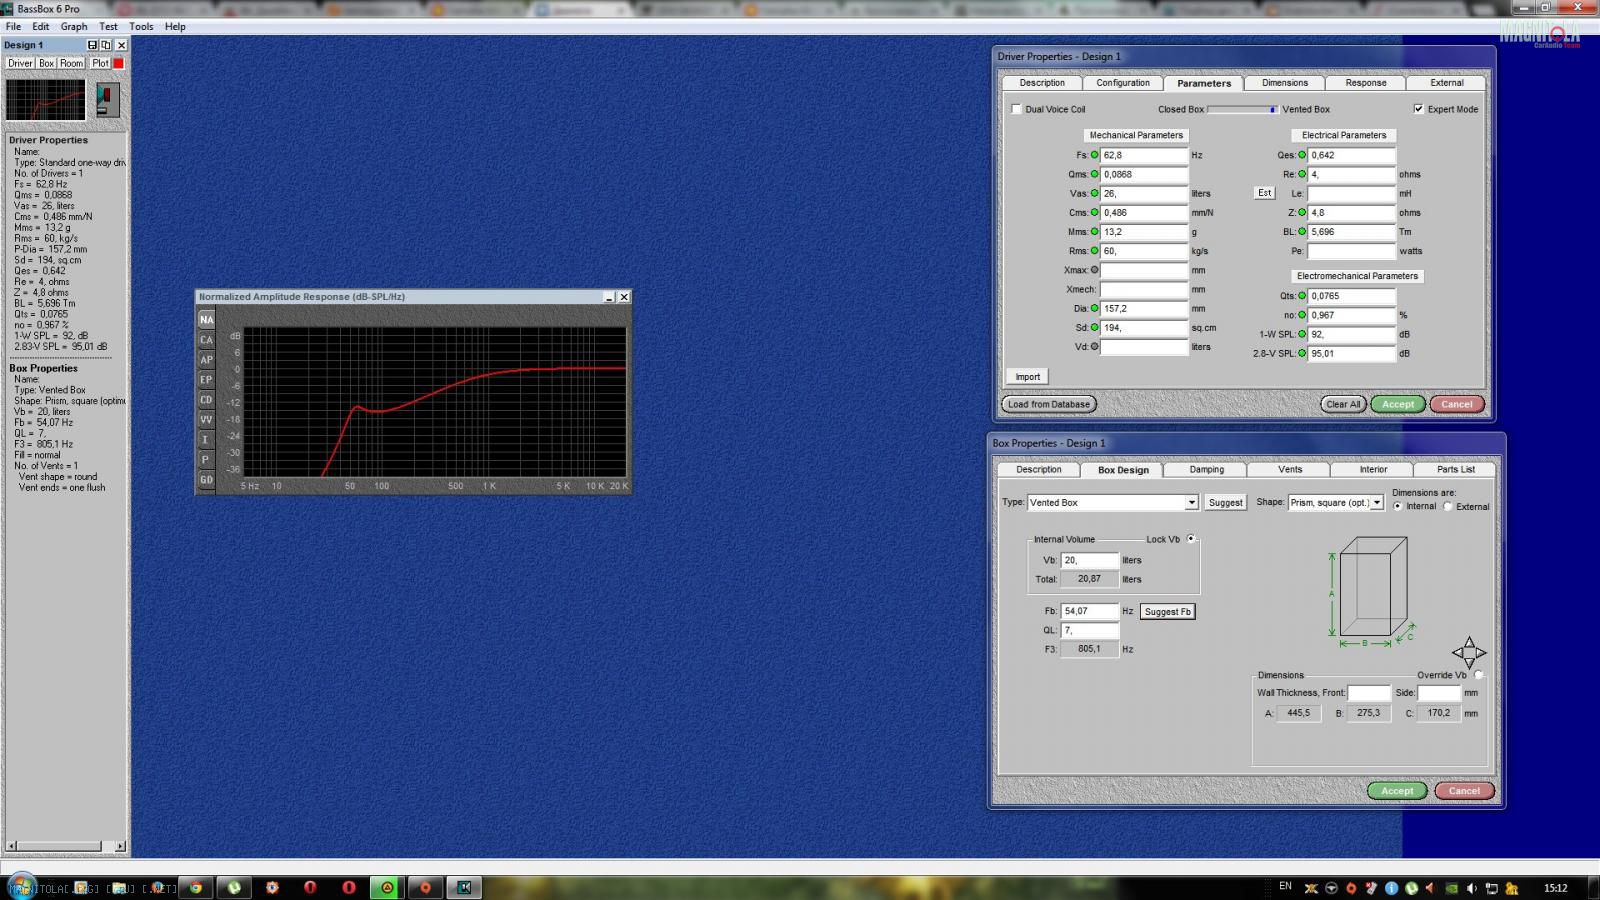Switch to Driver Properties Response tab
Screen dimensions: 1600x900
[1366, 83]
